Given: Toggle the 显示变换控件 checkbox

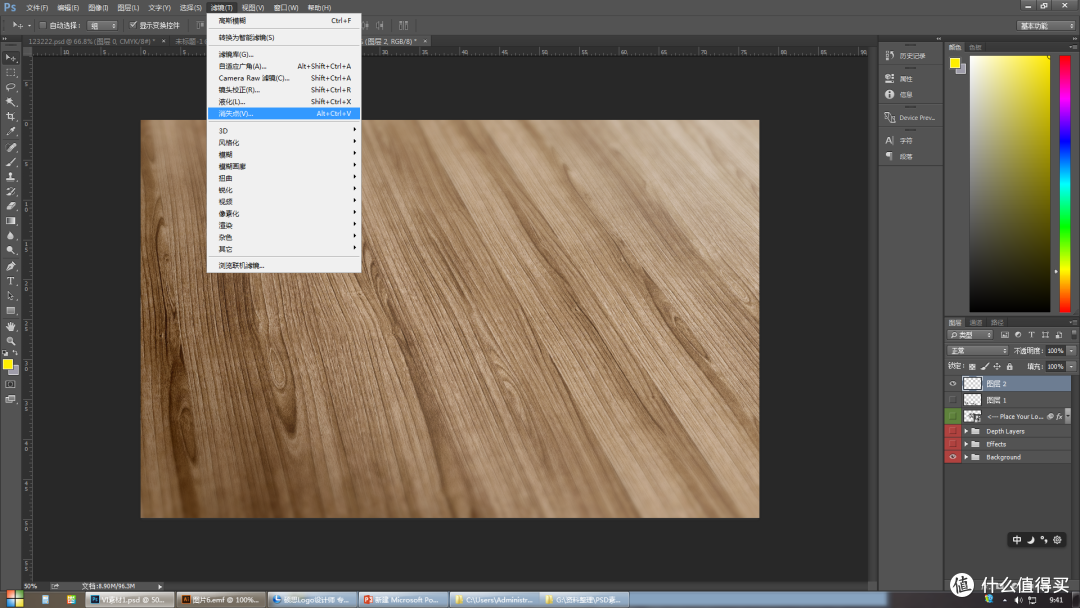Looking at the screenshot, I should point(133,25).
